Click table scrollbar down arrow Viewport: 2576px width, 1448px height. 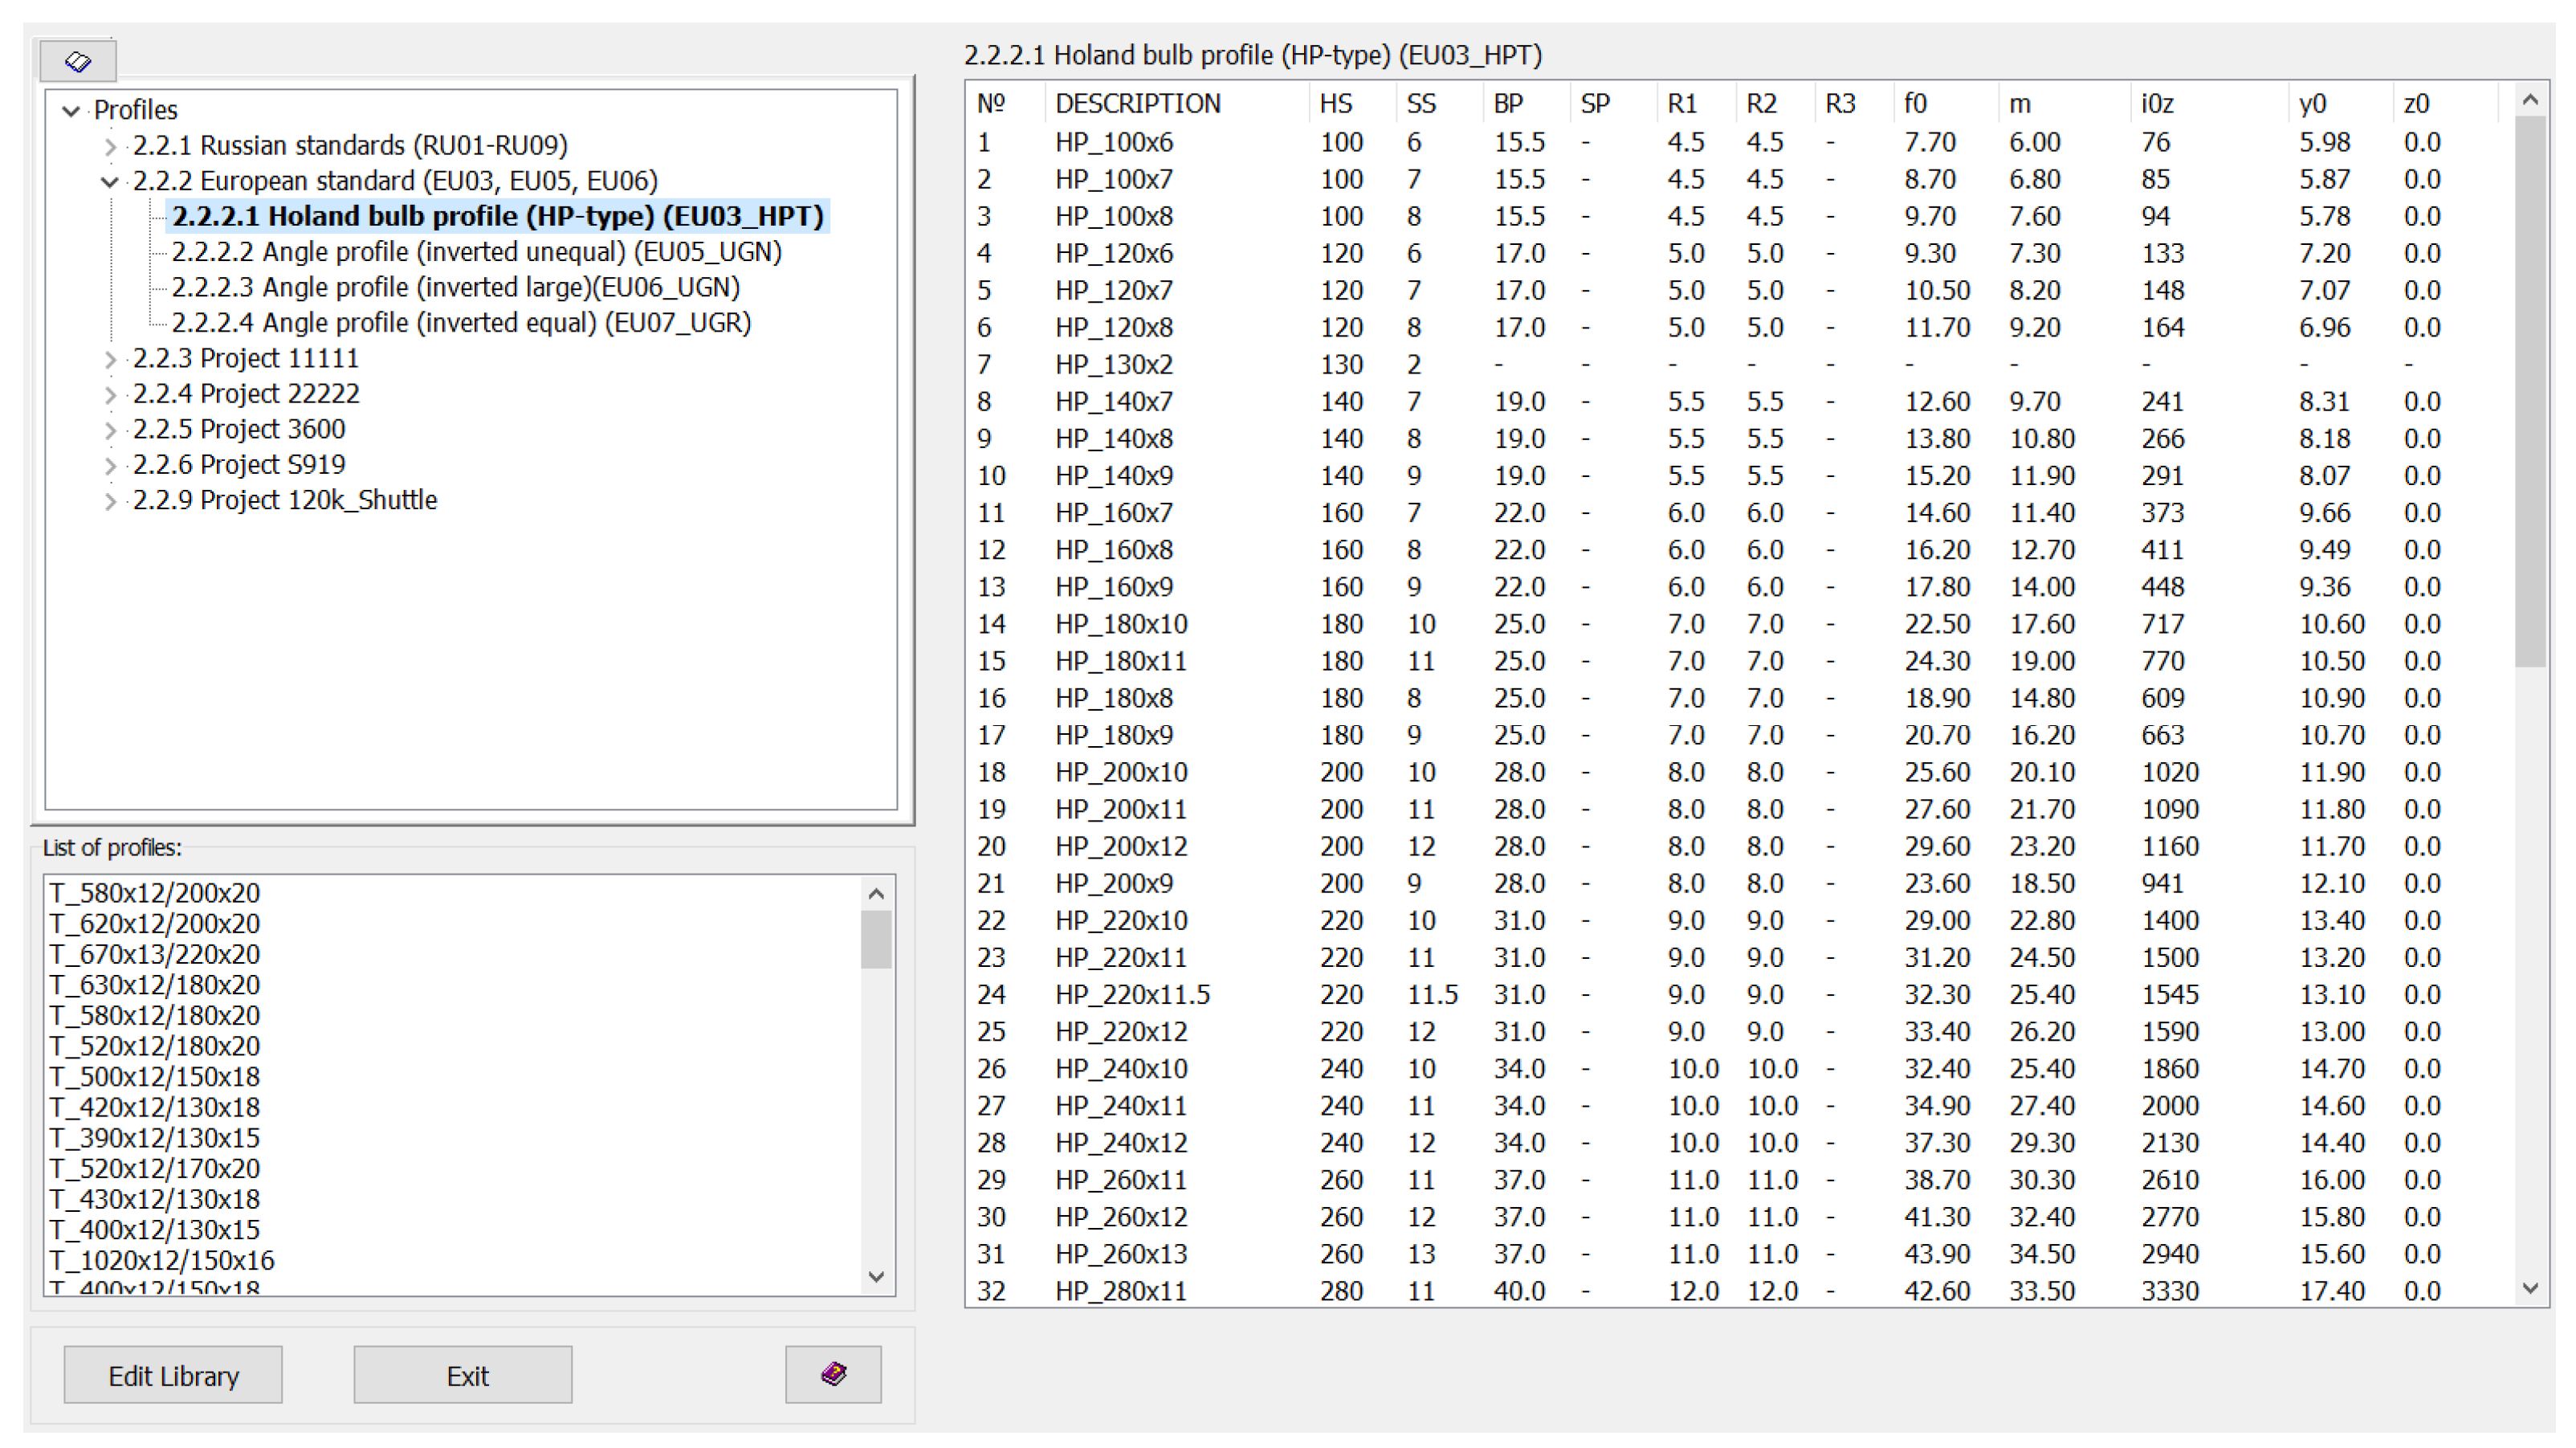point(2530,1289)
